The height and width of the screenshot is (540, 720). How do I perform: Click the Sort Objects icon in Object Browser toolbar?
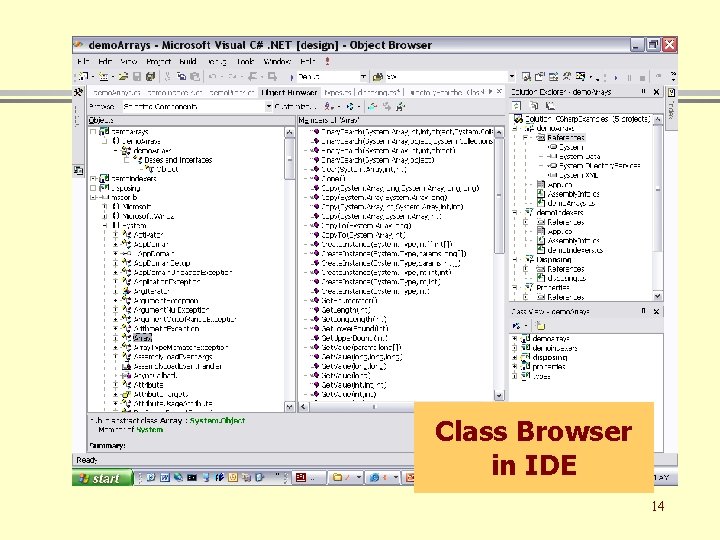[x=329, y=107]
